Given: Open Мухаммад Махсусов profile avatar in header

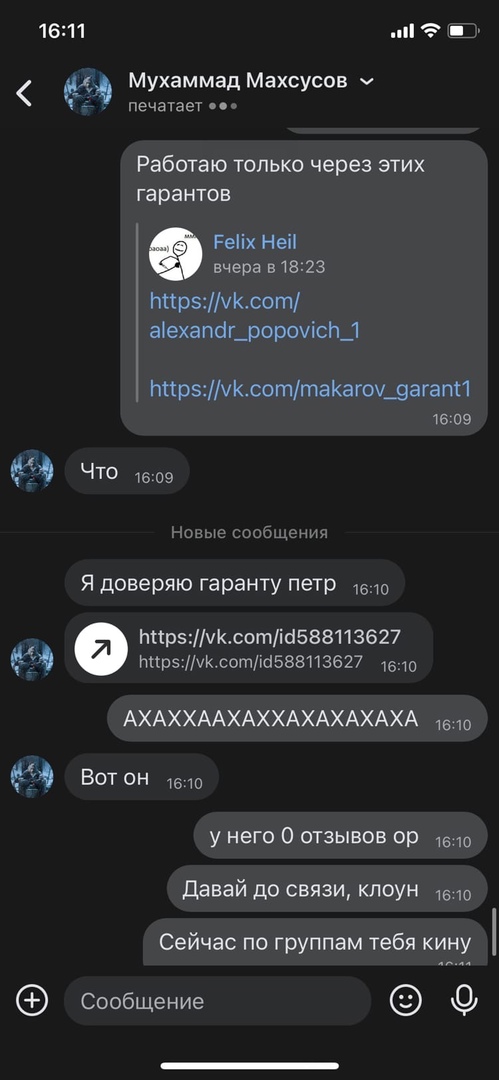Looking at the screenshot, I should 88,92.
